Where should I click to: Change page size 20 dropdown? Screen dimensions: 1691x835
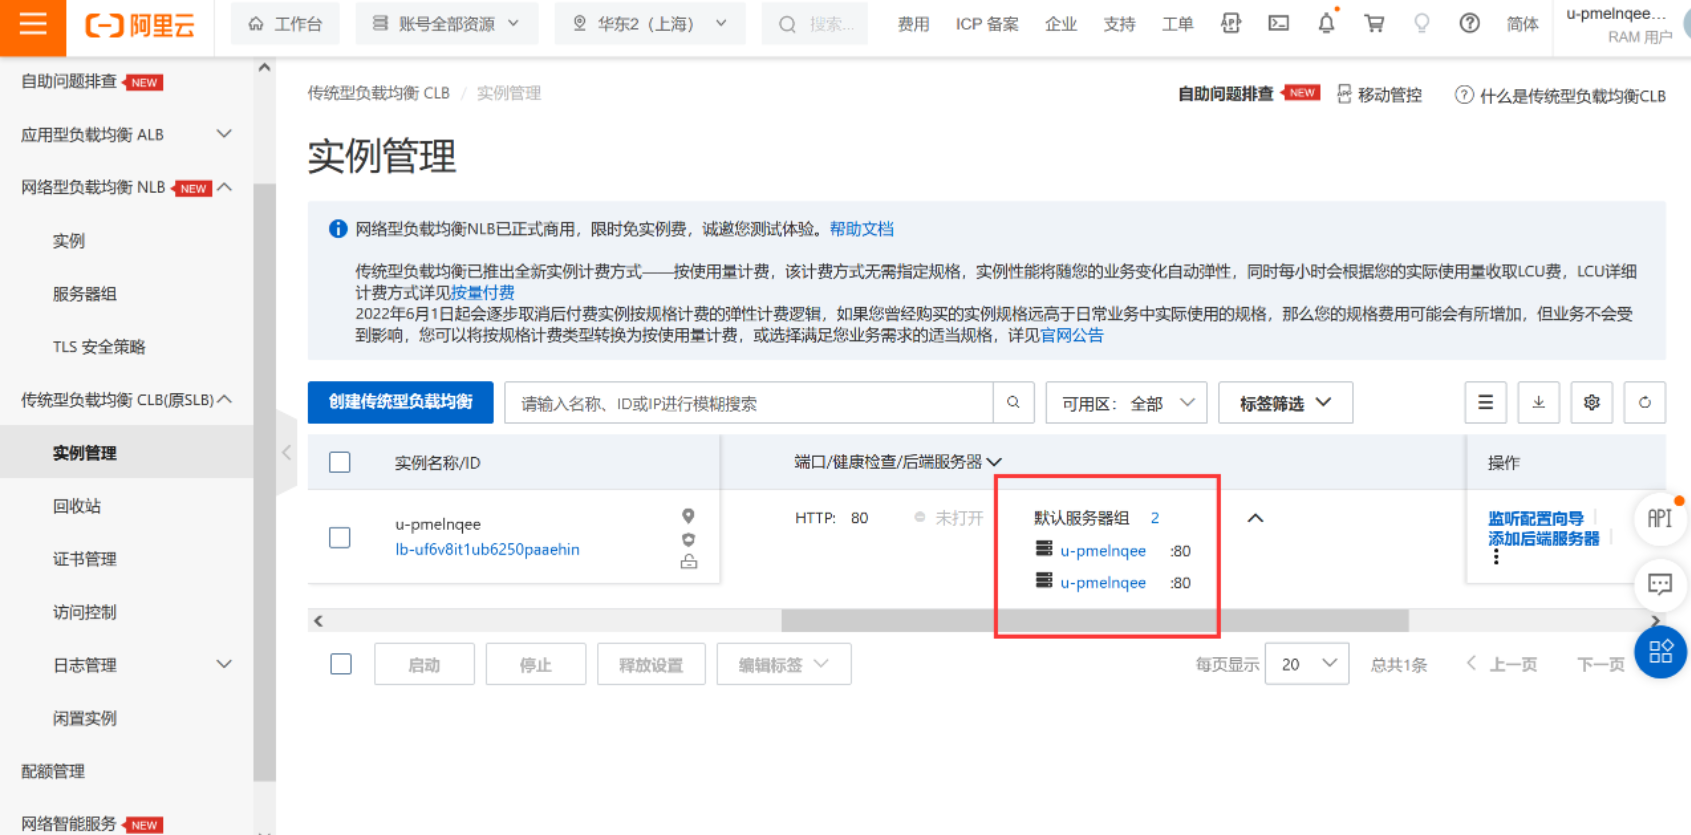pos(1307,664)
